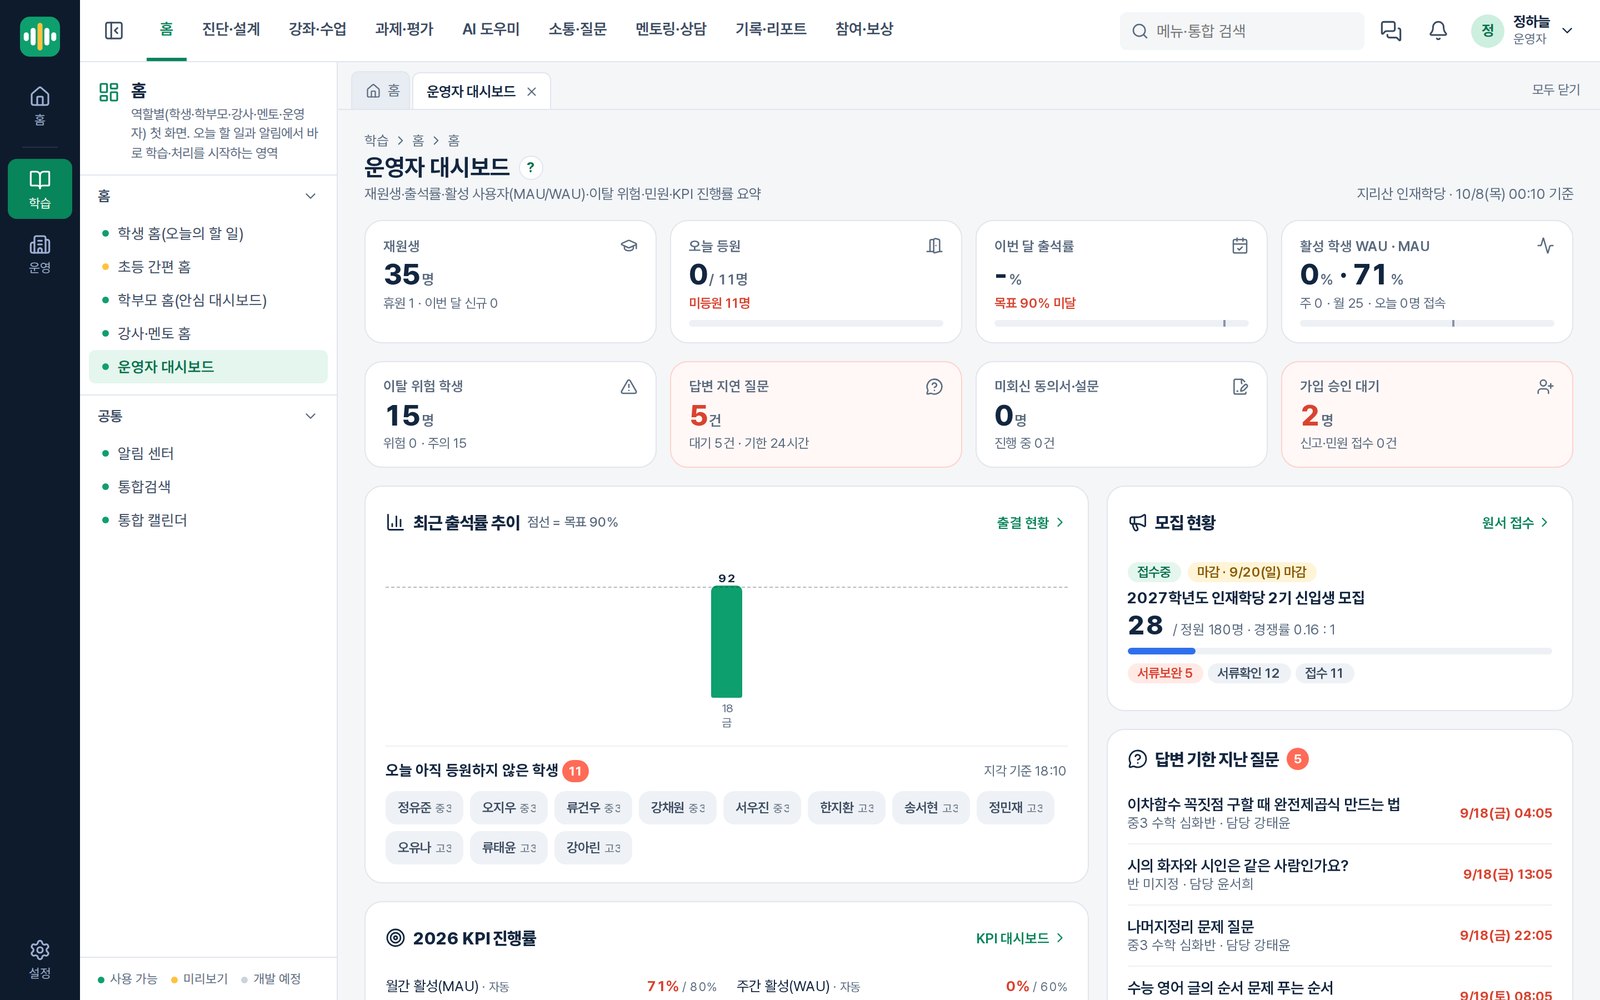Select 초등 간편 홈 in sidebar
This screenshot has height=1000, width=1600.
208,267
